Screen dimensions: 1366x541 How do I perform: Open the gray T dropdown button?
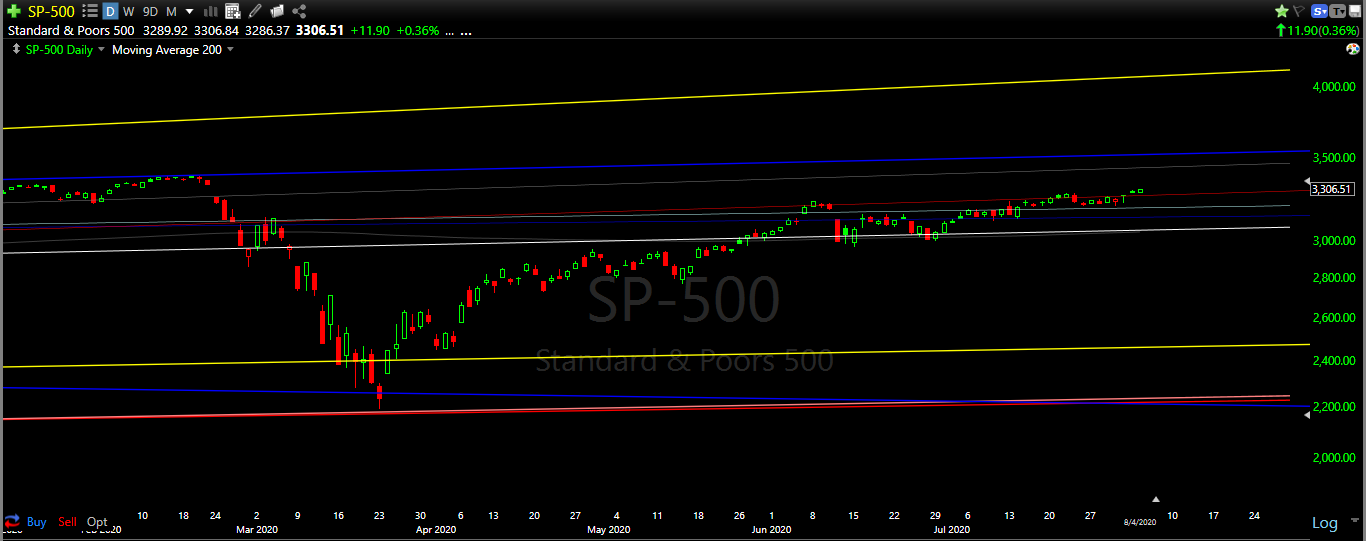1338,11
